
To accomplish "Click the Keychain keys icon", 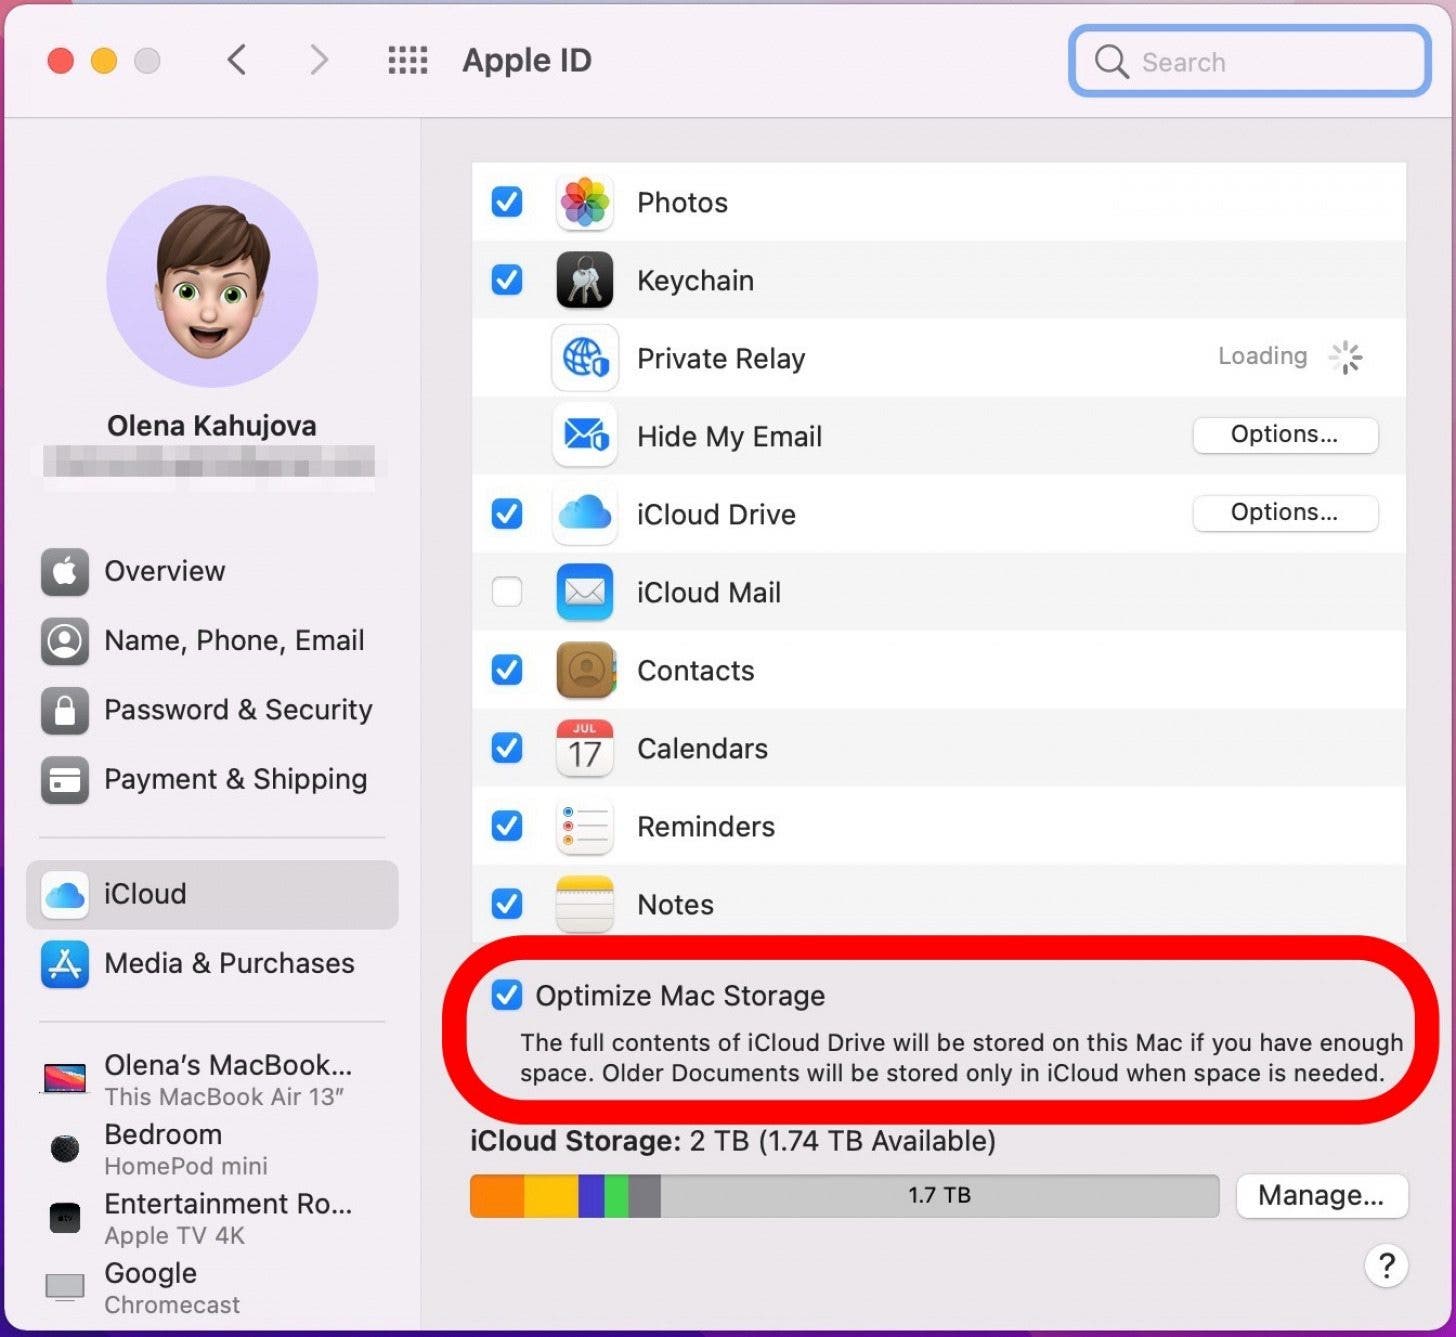I will click(584, 280).
